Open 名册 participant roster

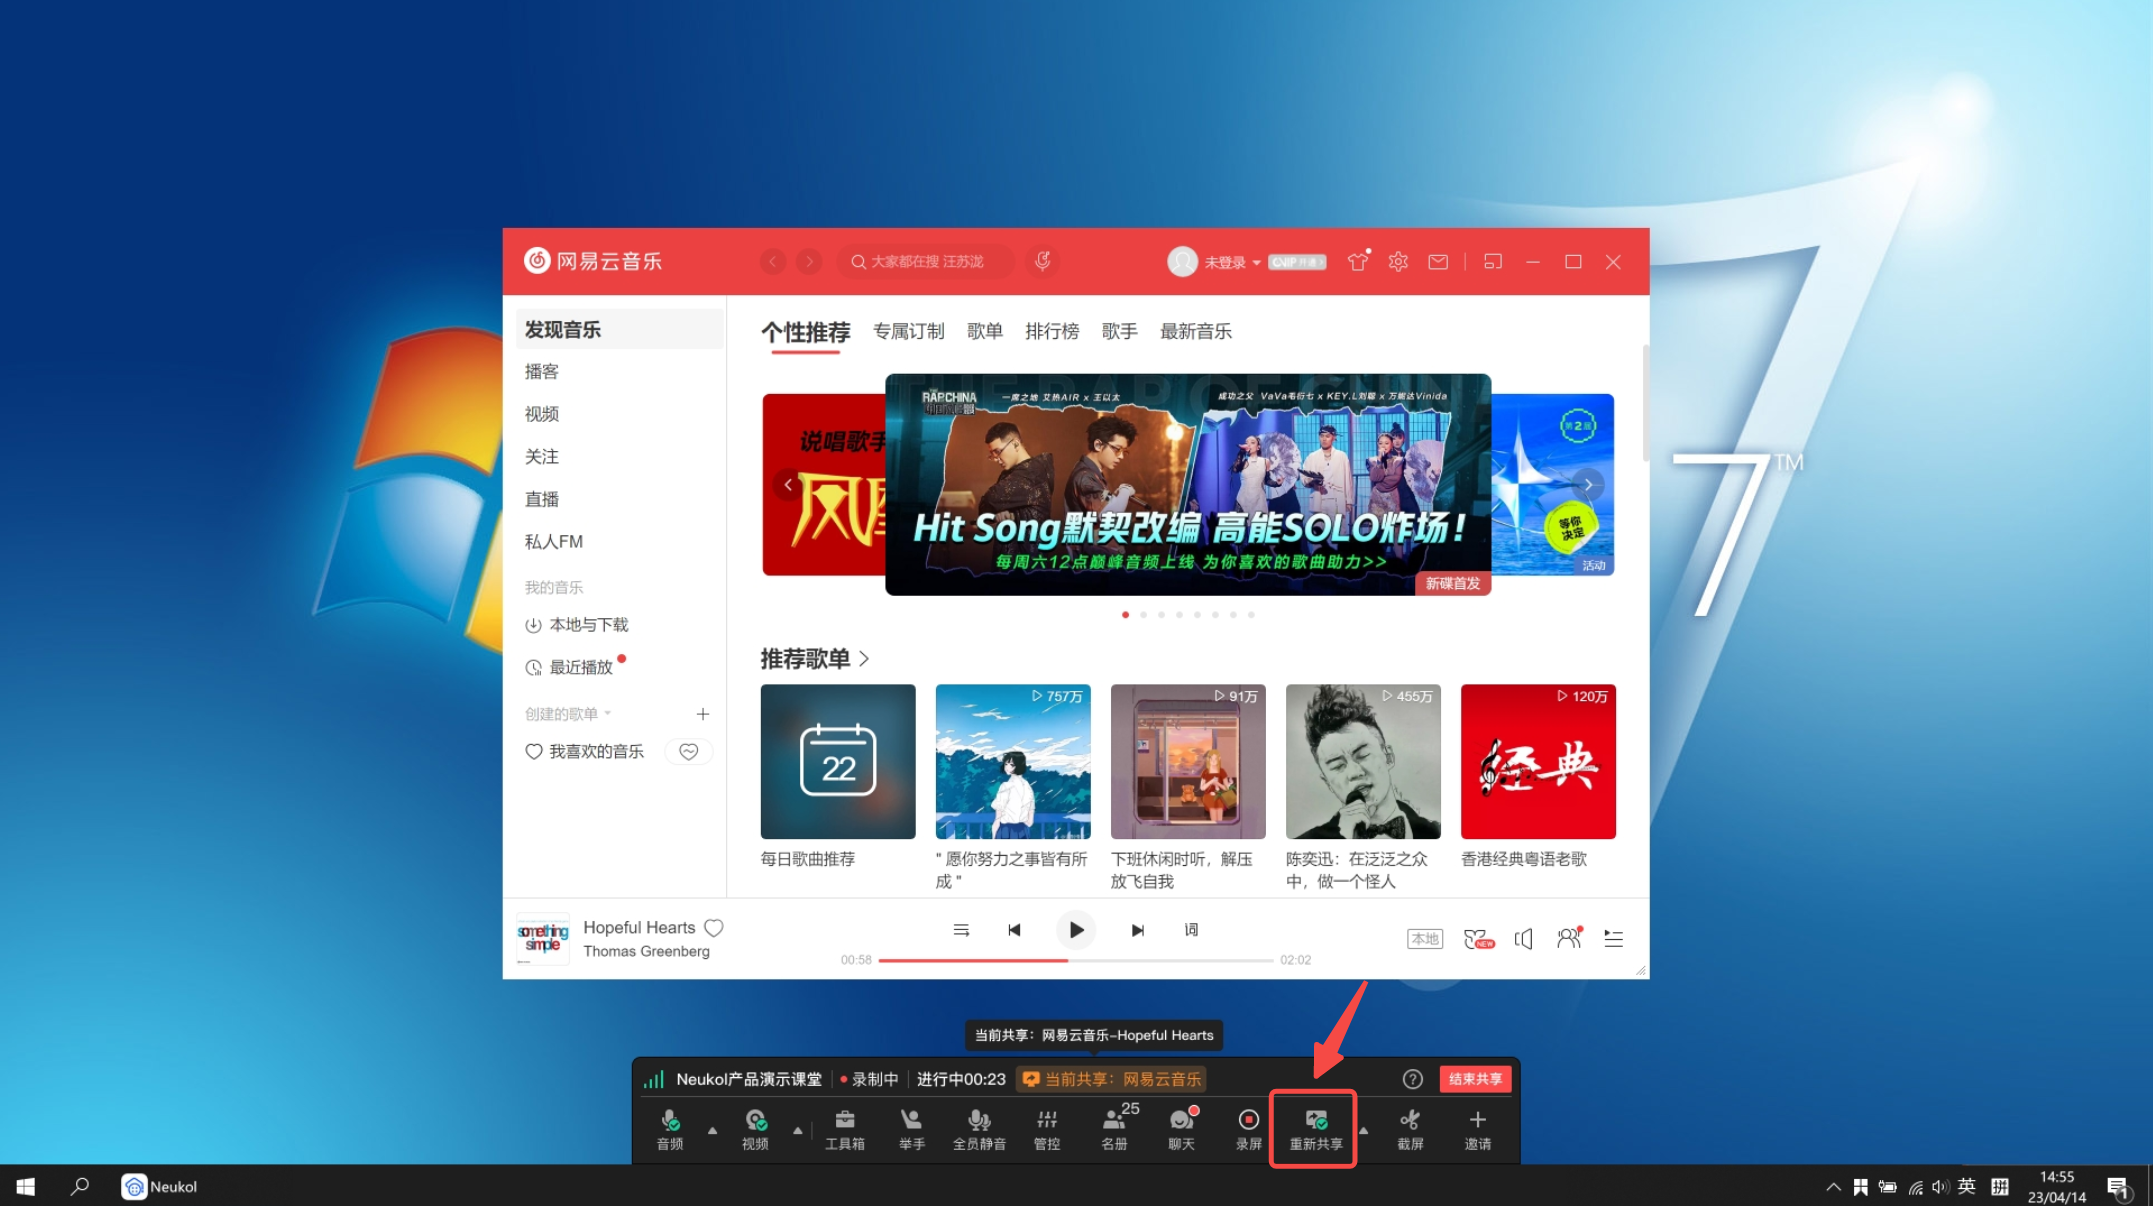[1115, 1129]
